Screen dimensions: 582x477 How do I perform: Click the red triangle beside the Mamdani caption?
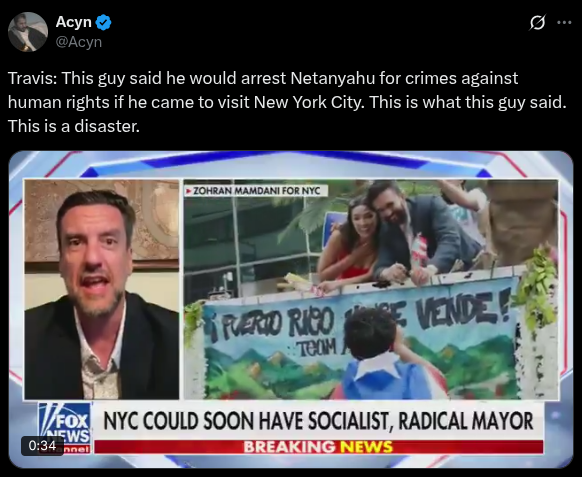point(189,191)
